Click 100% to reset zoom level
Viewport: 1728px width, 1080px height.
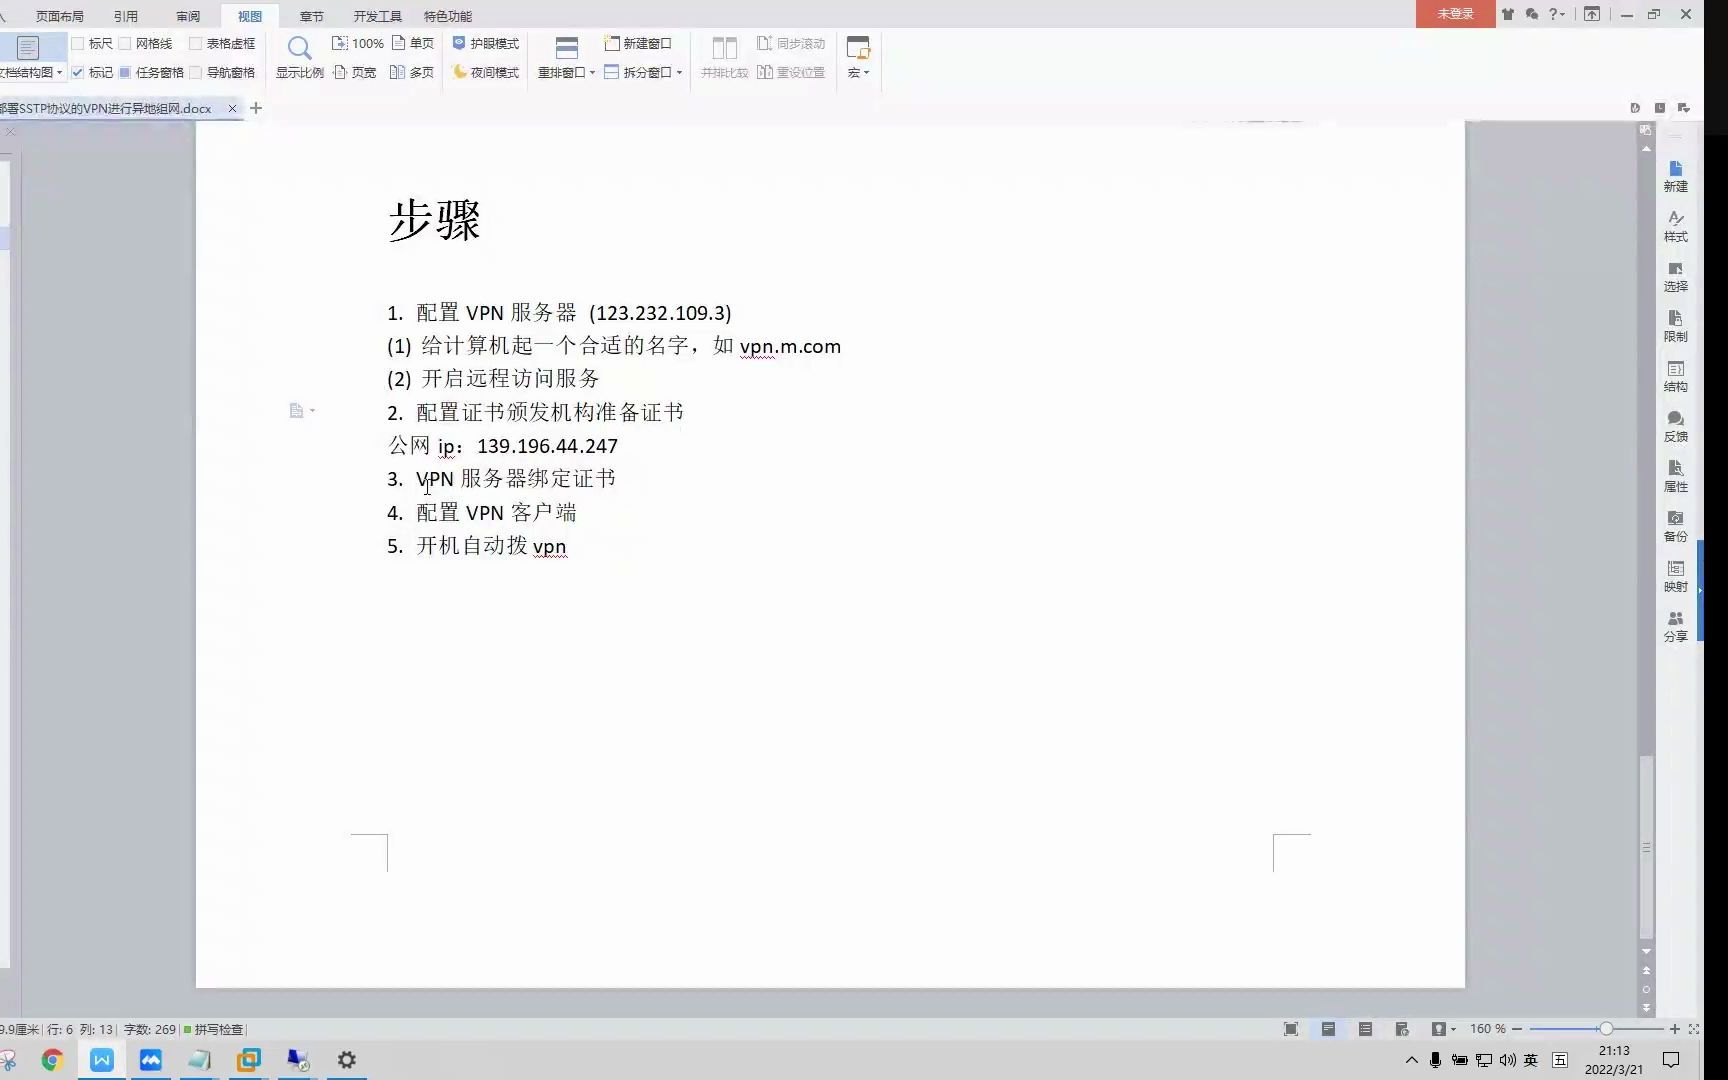pos(357,43)
